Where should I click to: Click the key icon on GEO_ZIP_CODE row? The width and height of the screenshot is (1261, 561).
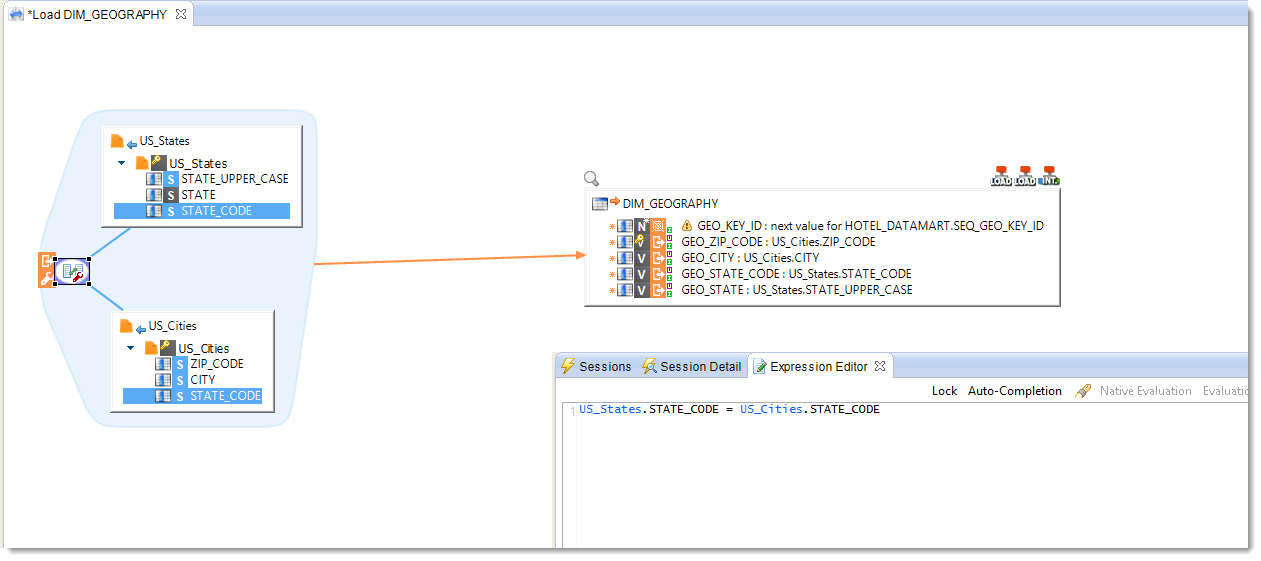tap(641, 242)
